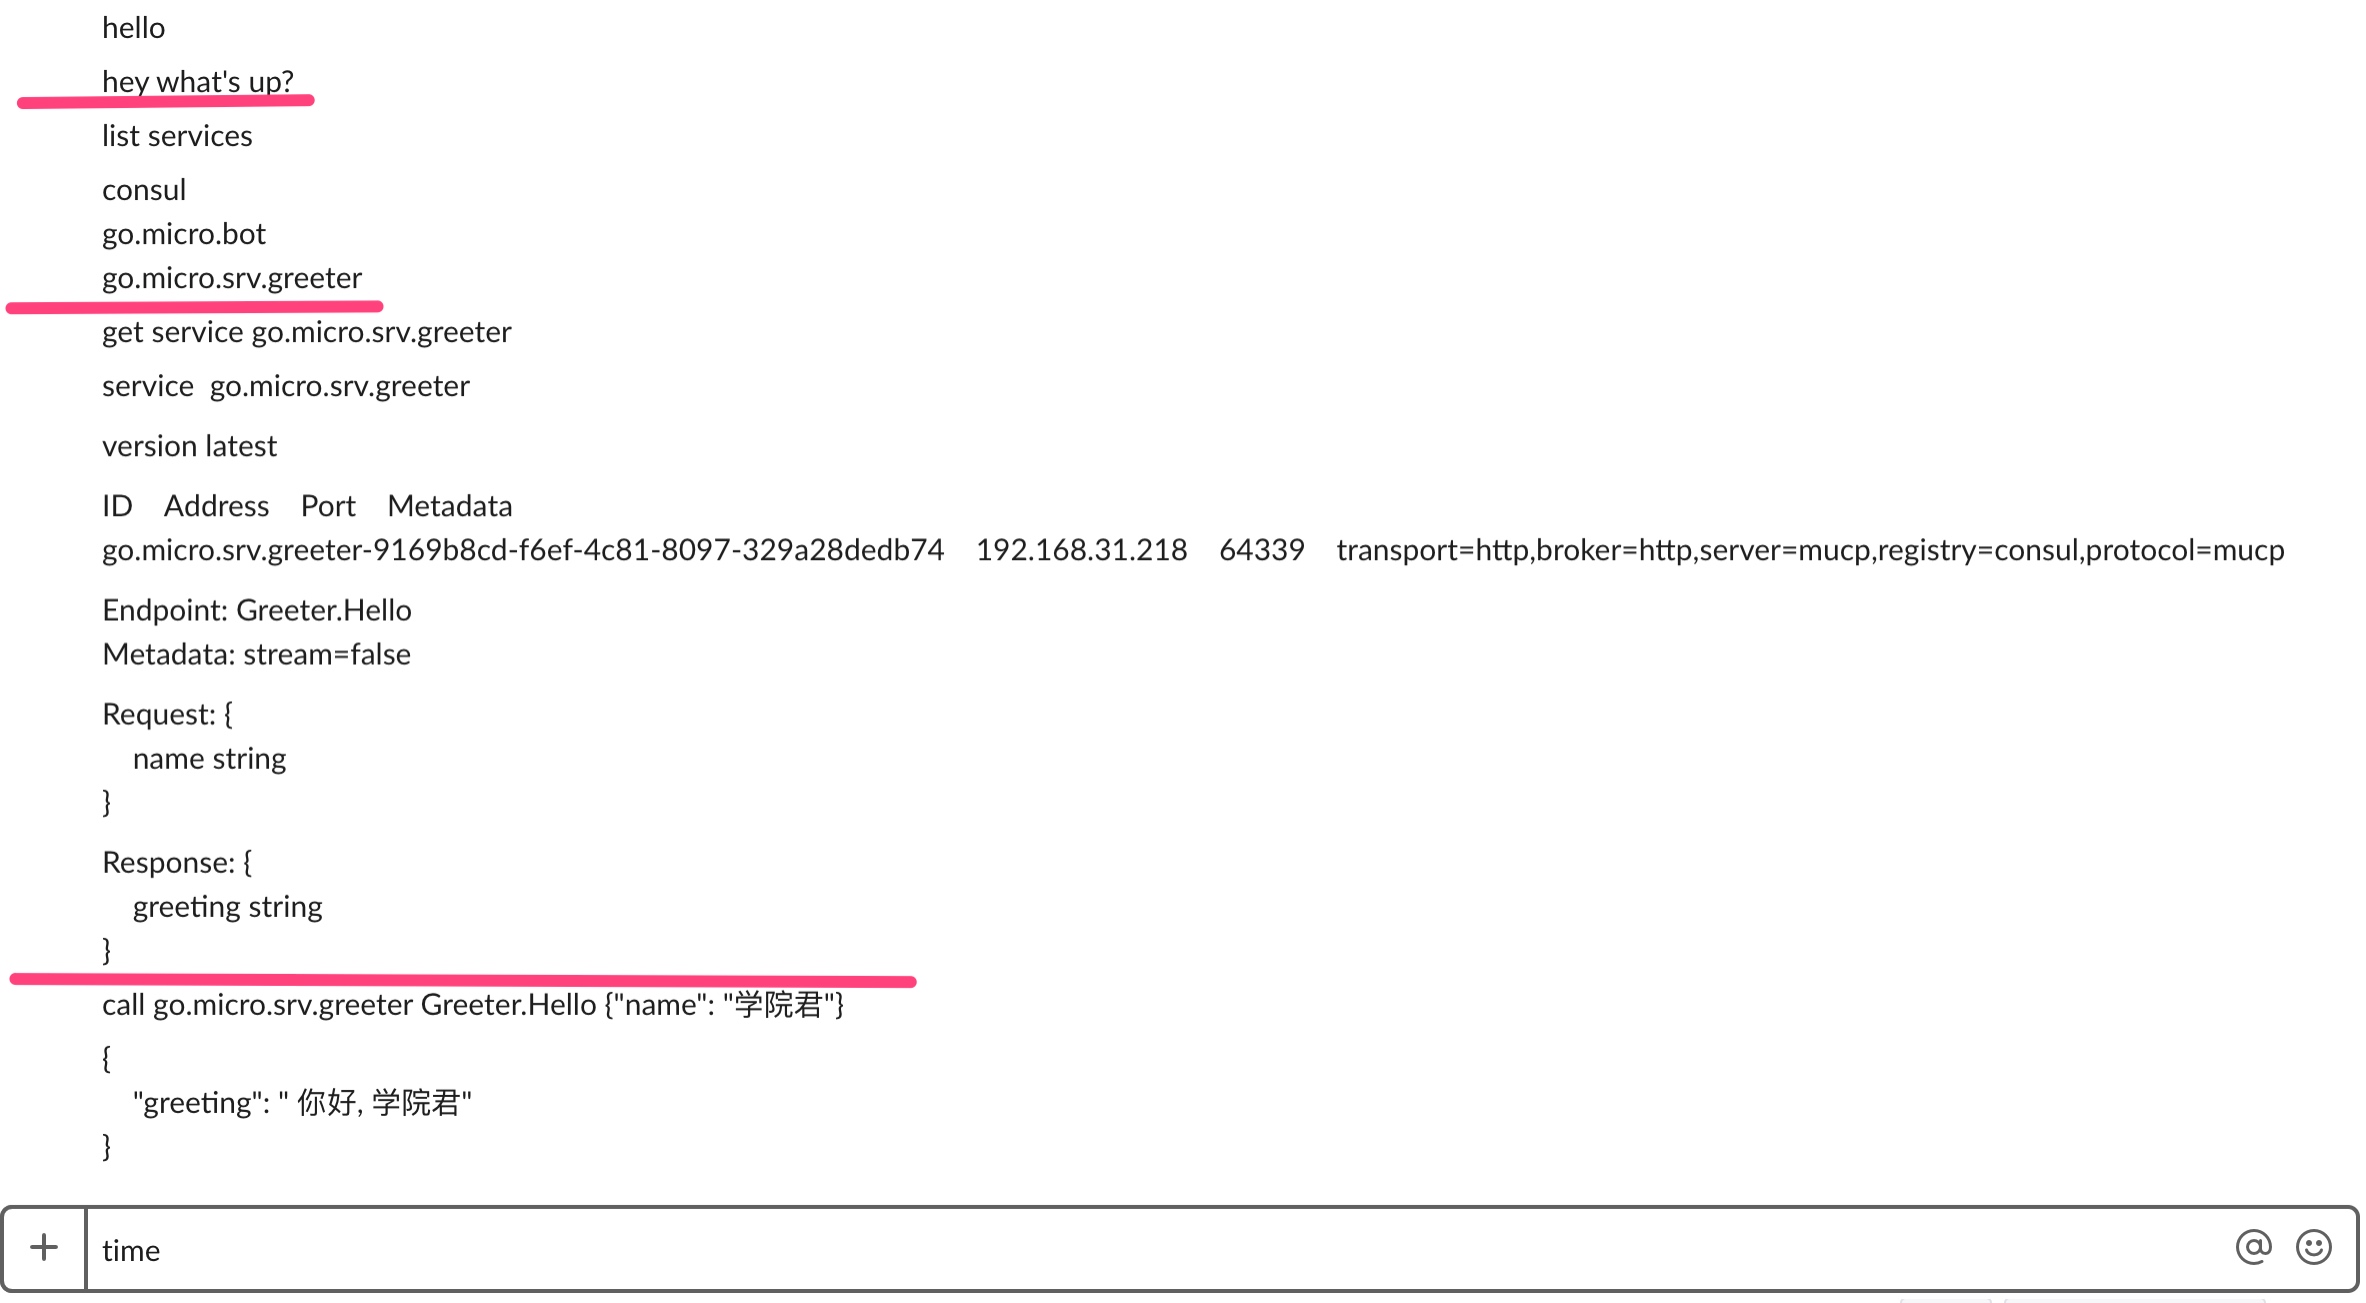The height and width of the screenshot is (1303, 2366).
Task: Select the 'consul' service line
Action: coord(144,190)
